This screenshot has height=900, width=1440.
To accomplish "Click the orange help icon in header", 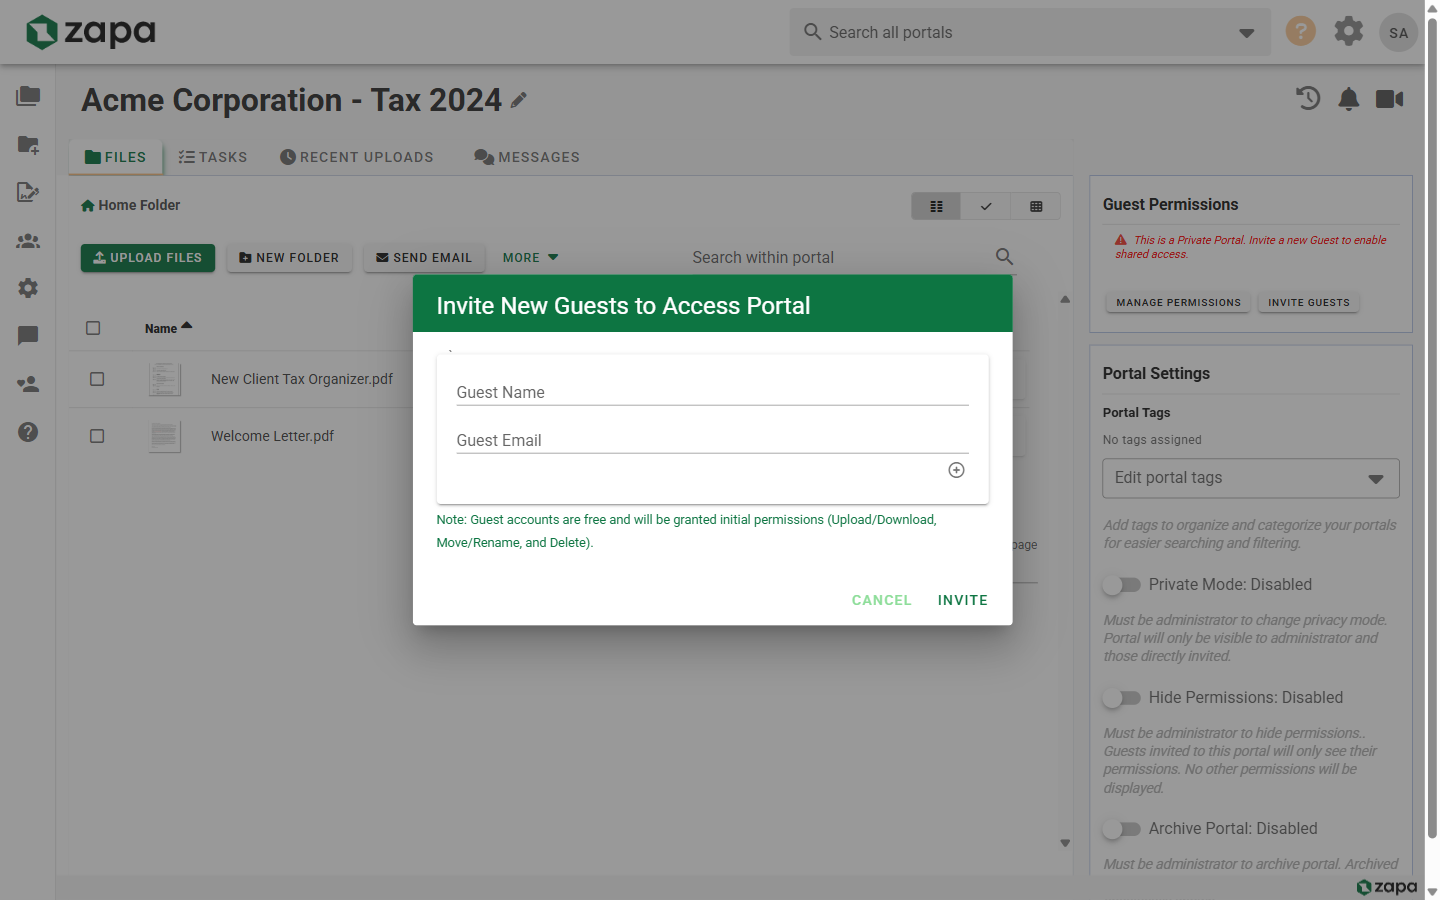I will (1300, 31).
